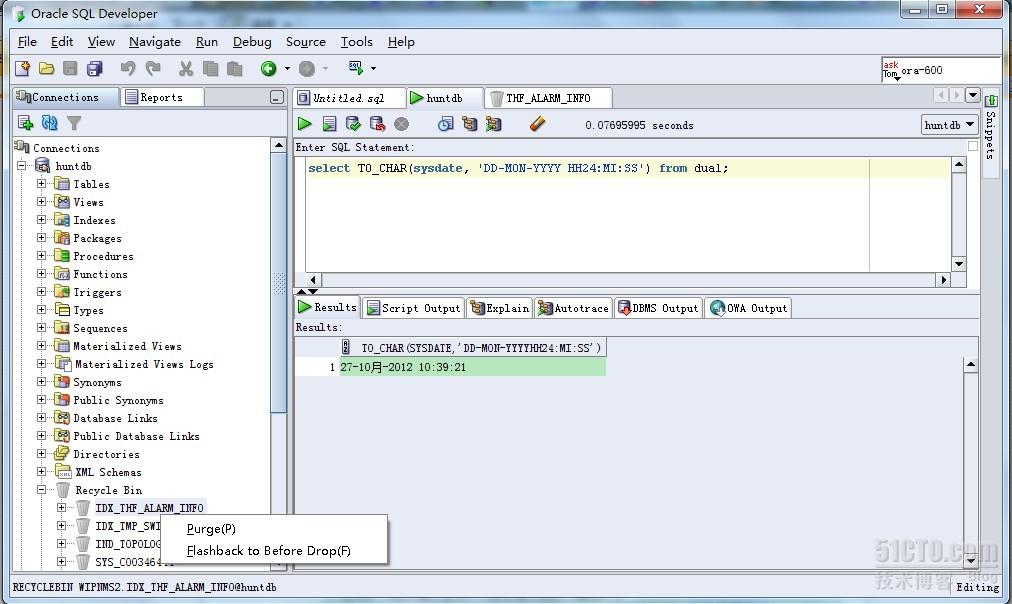This screenshot has width=1012, height=604.
Task: Open the Script Output tab
Action: 414,308
